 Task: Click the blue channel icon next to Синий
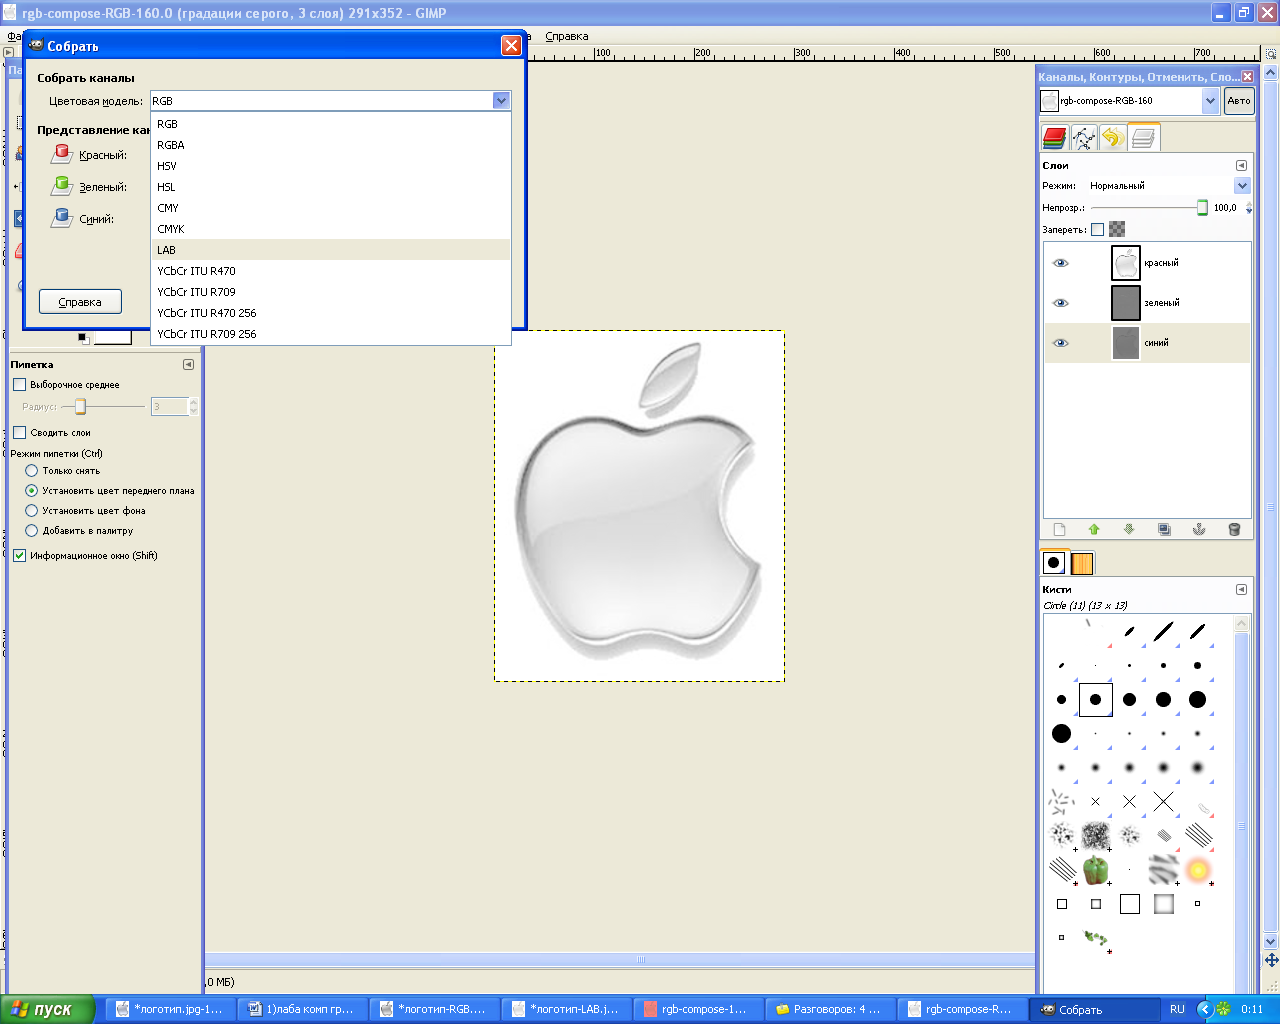click(62, 218)
